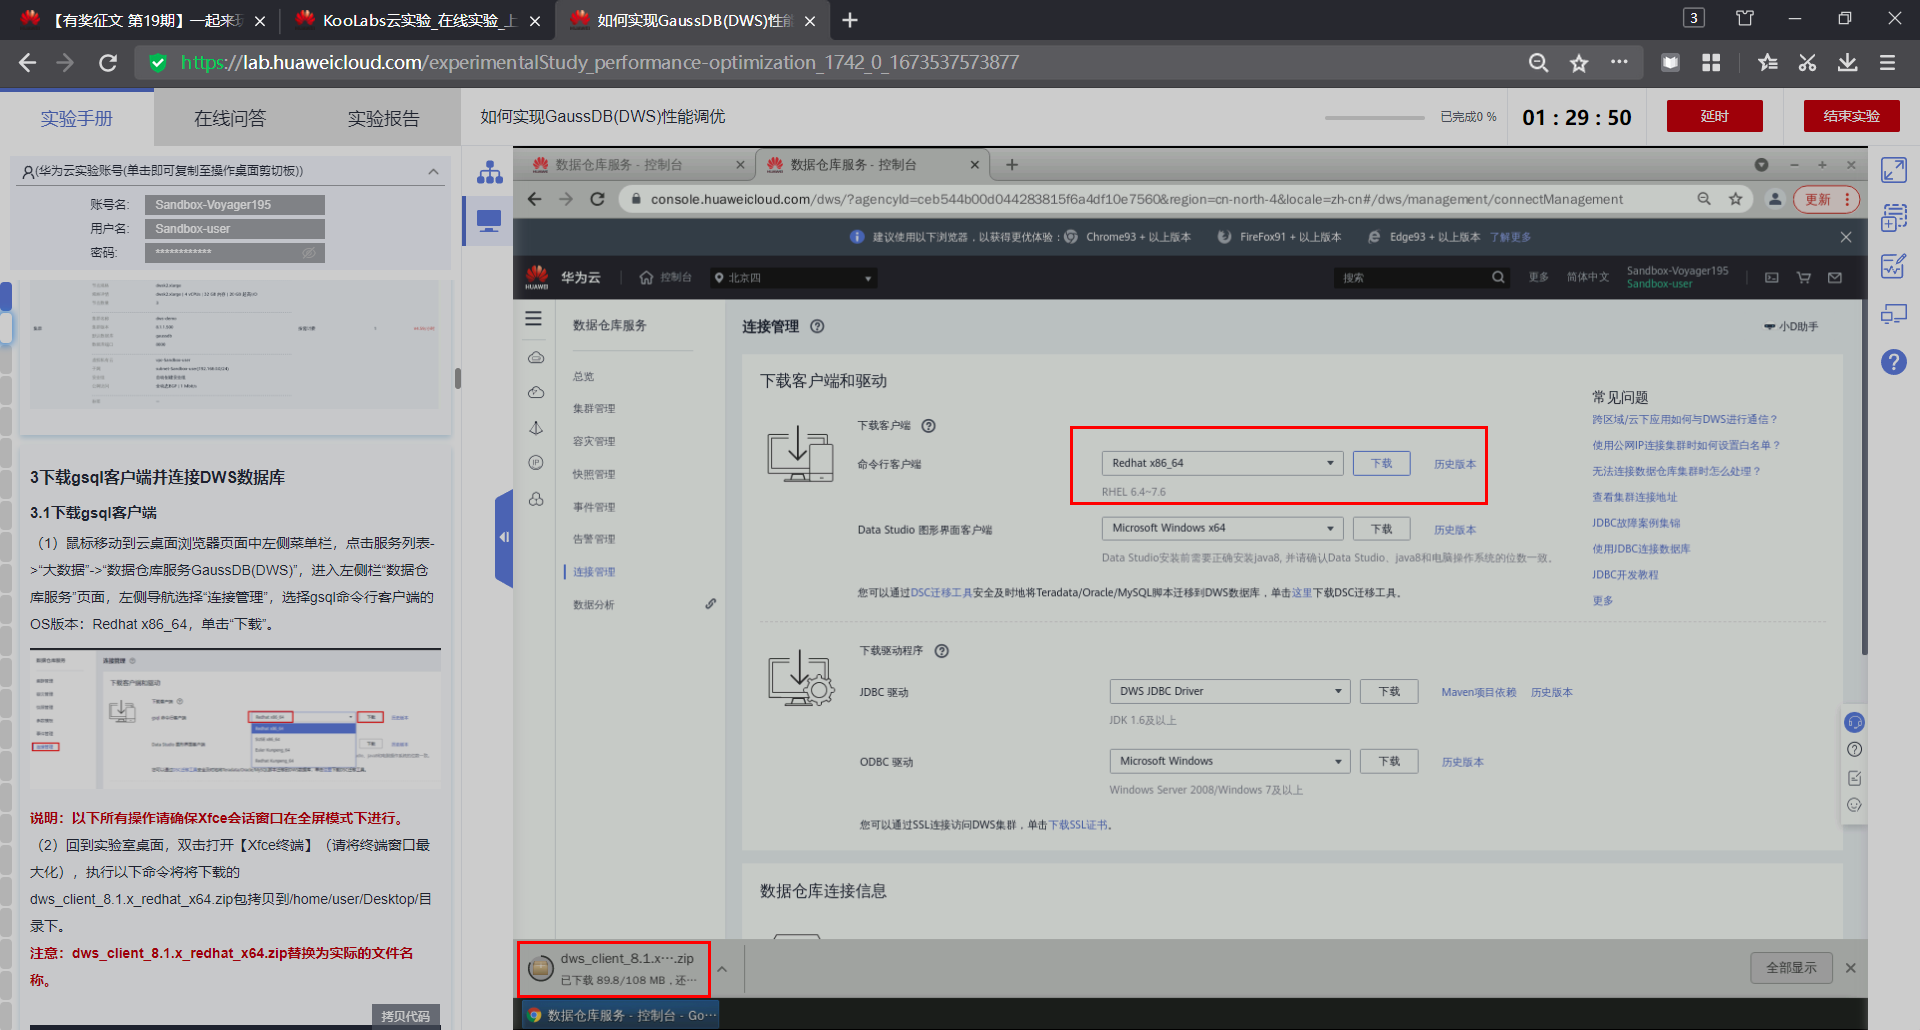Click the console 搜索 input field
1920x1030 pixels.
pos(1421,277)
